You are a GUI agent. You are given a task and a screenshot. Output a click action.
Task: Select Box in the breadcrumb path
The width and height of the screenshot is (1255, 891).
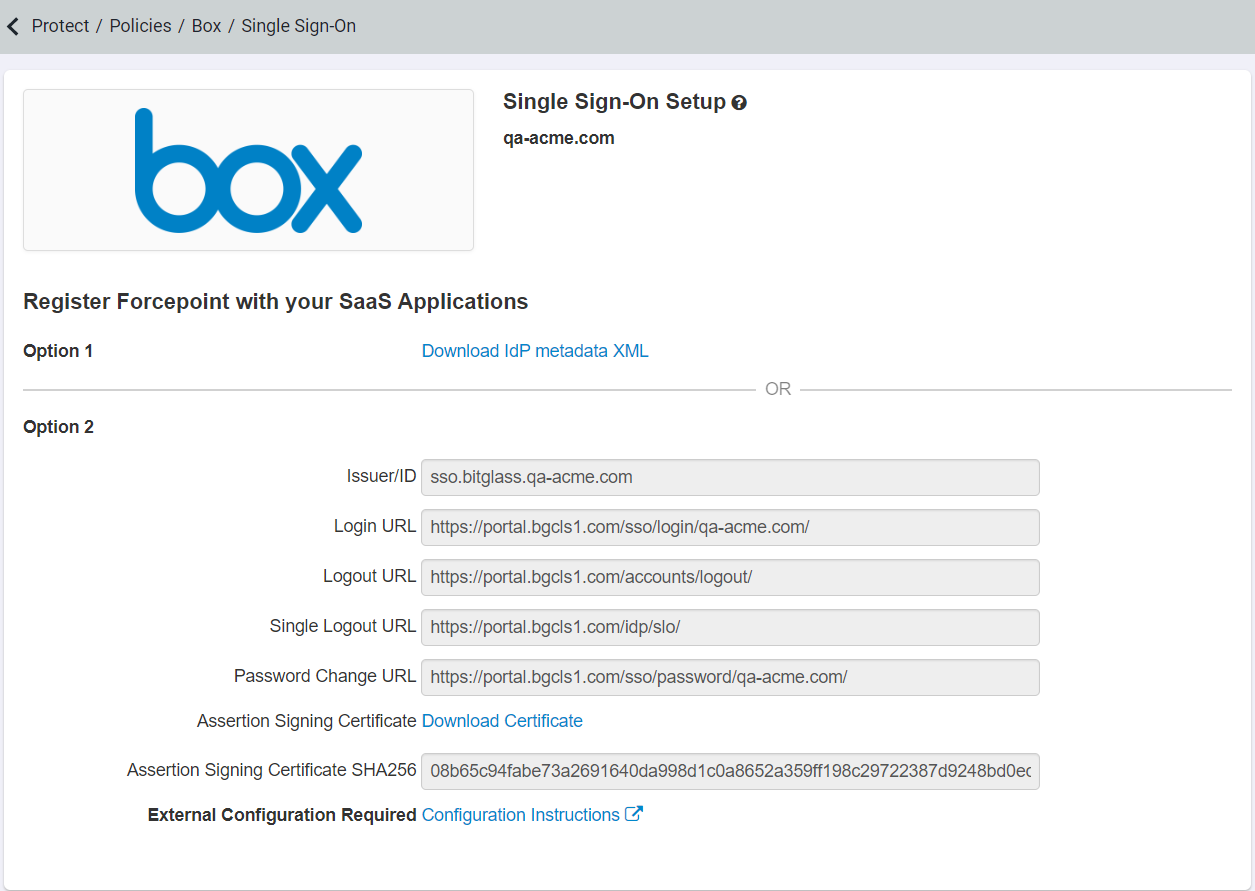click(206, 26)
